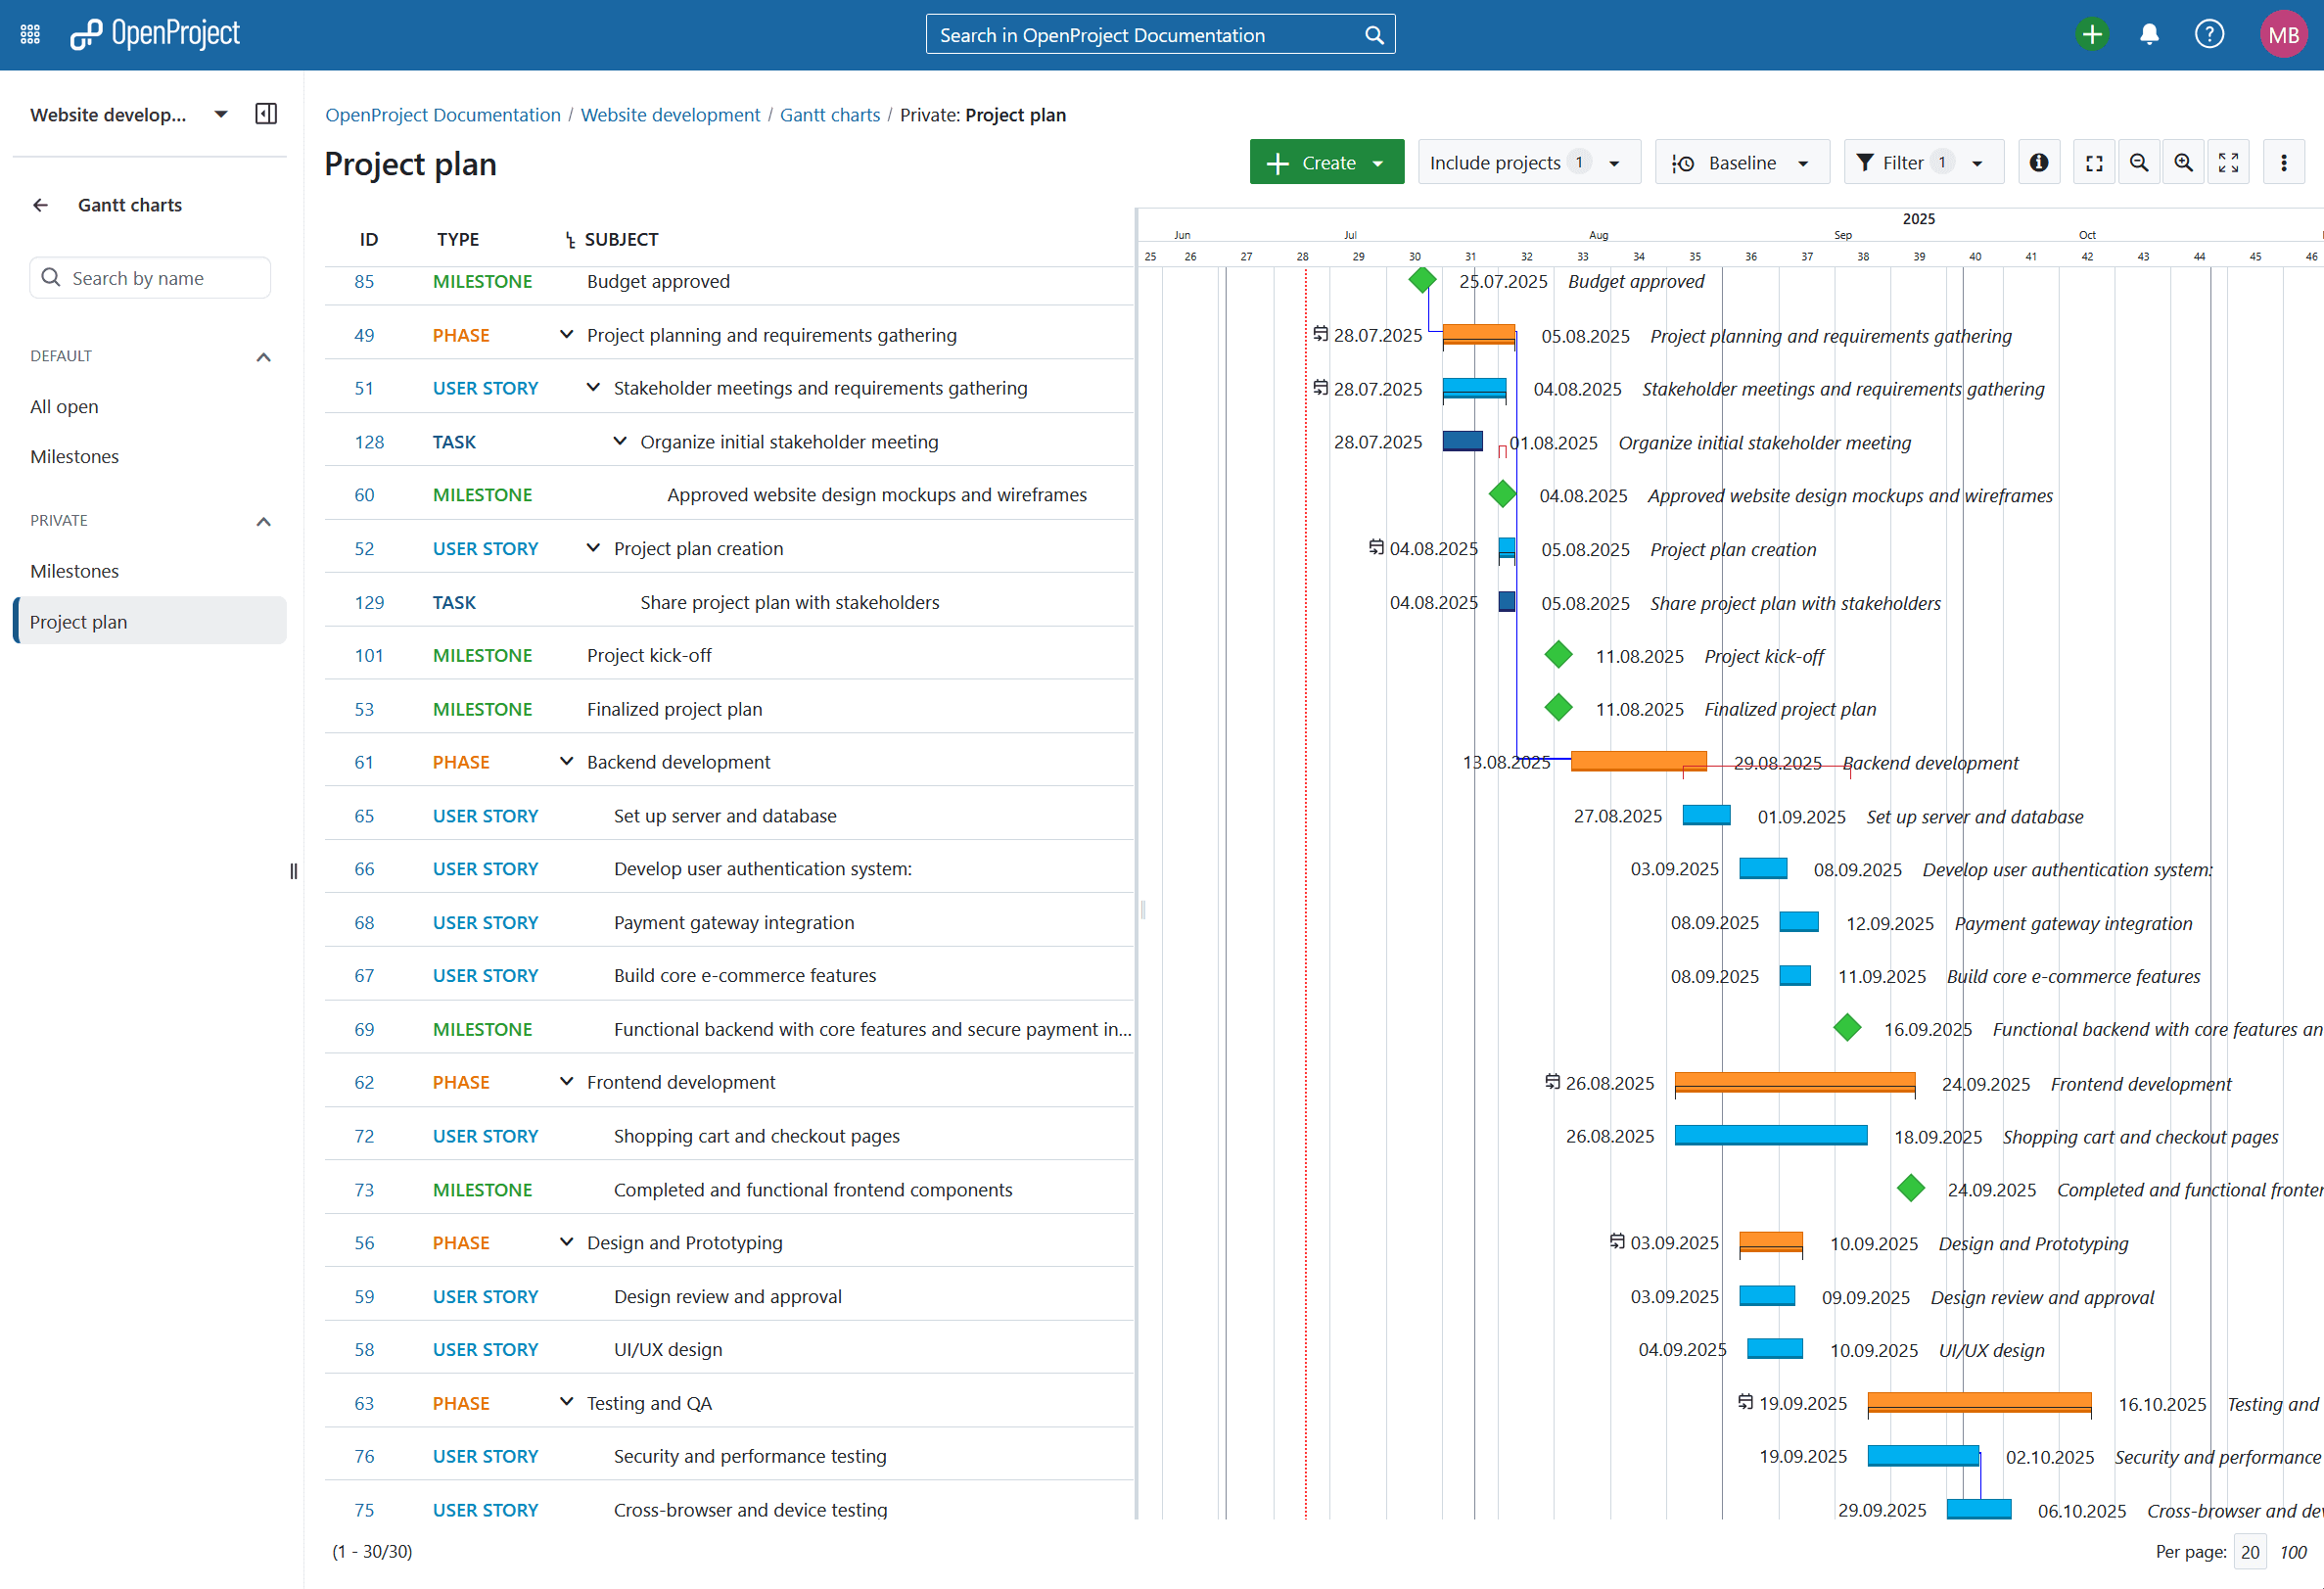Click the notifications bell icon

(2148, 35)
